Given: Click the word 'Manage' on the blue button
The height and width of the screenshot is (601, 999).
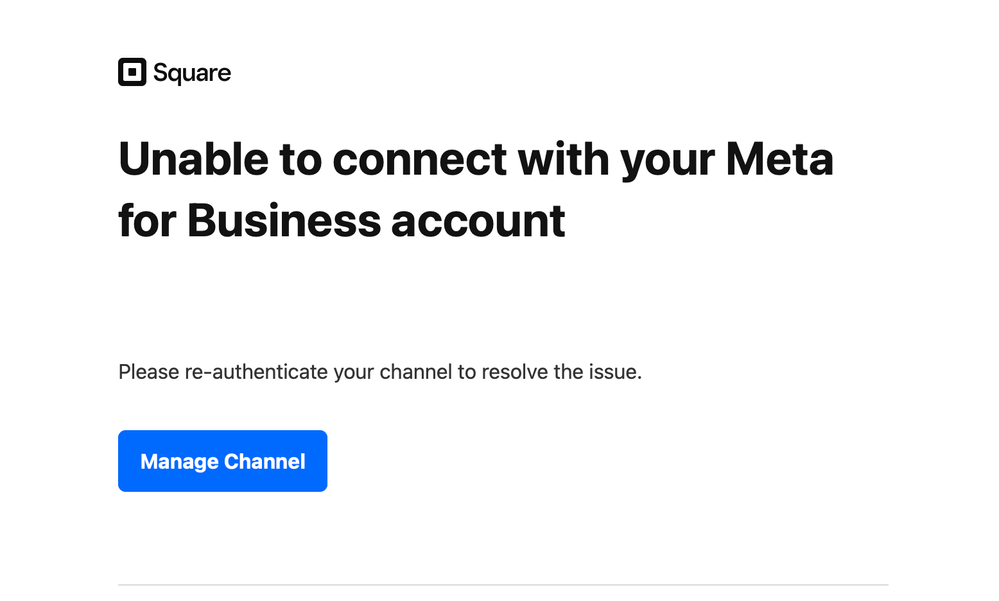Looking at the screenshot, I should coord(179,462).
